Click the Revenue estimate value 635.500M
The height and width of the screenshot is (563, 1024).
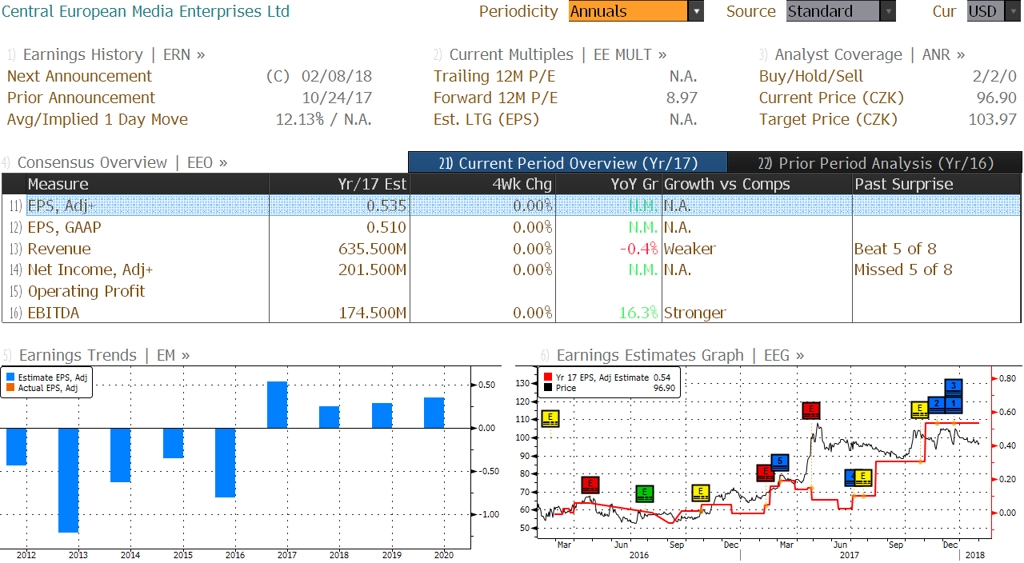[372, 249]
